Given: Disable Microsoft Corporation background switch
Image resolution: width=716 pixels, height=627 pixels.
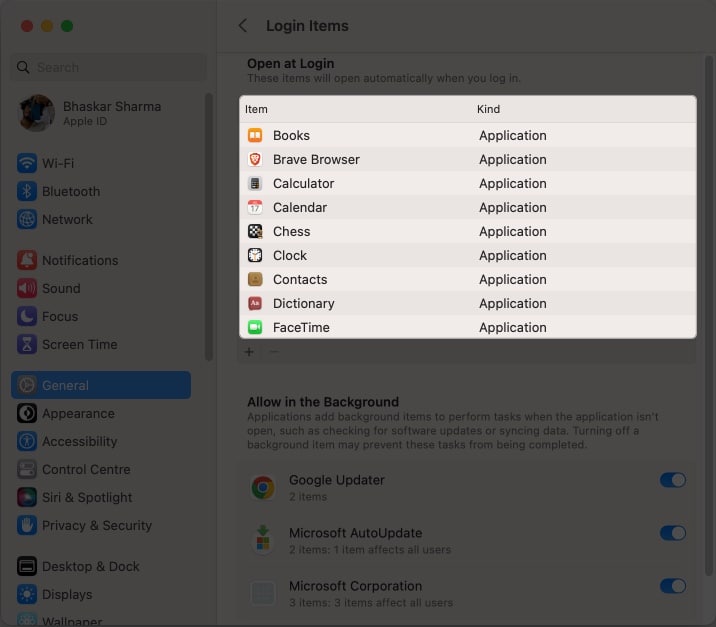Looking at the screenshot, I should 673,586.
